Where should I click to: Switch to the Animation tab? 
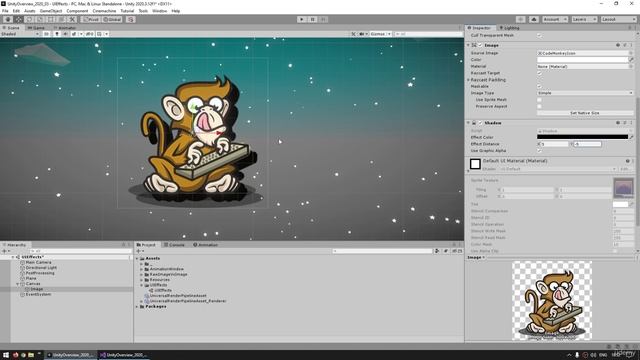click(x=205, y=245)
